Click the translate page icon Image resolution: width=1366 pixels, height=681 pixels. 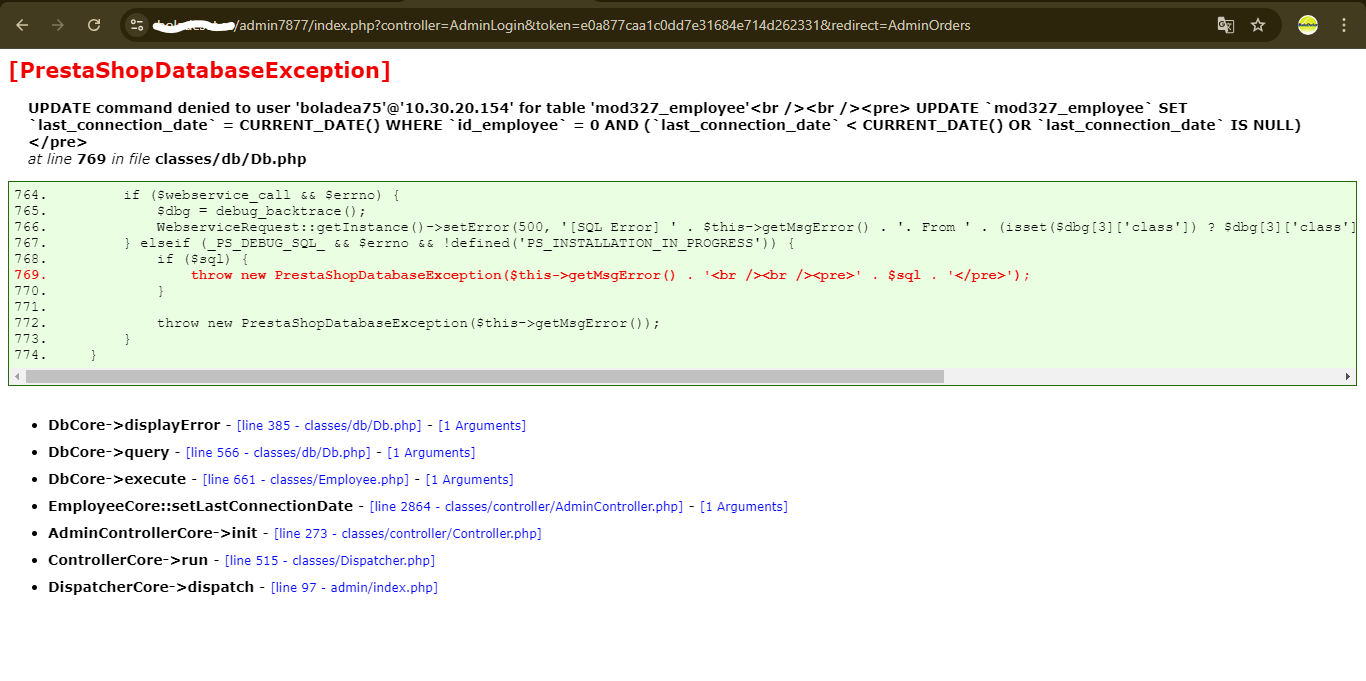pyautogui.click(x=1225, y=25)
